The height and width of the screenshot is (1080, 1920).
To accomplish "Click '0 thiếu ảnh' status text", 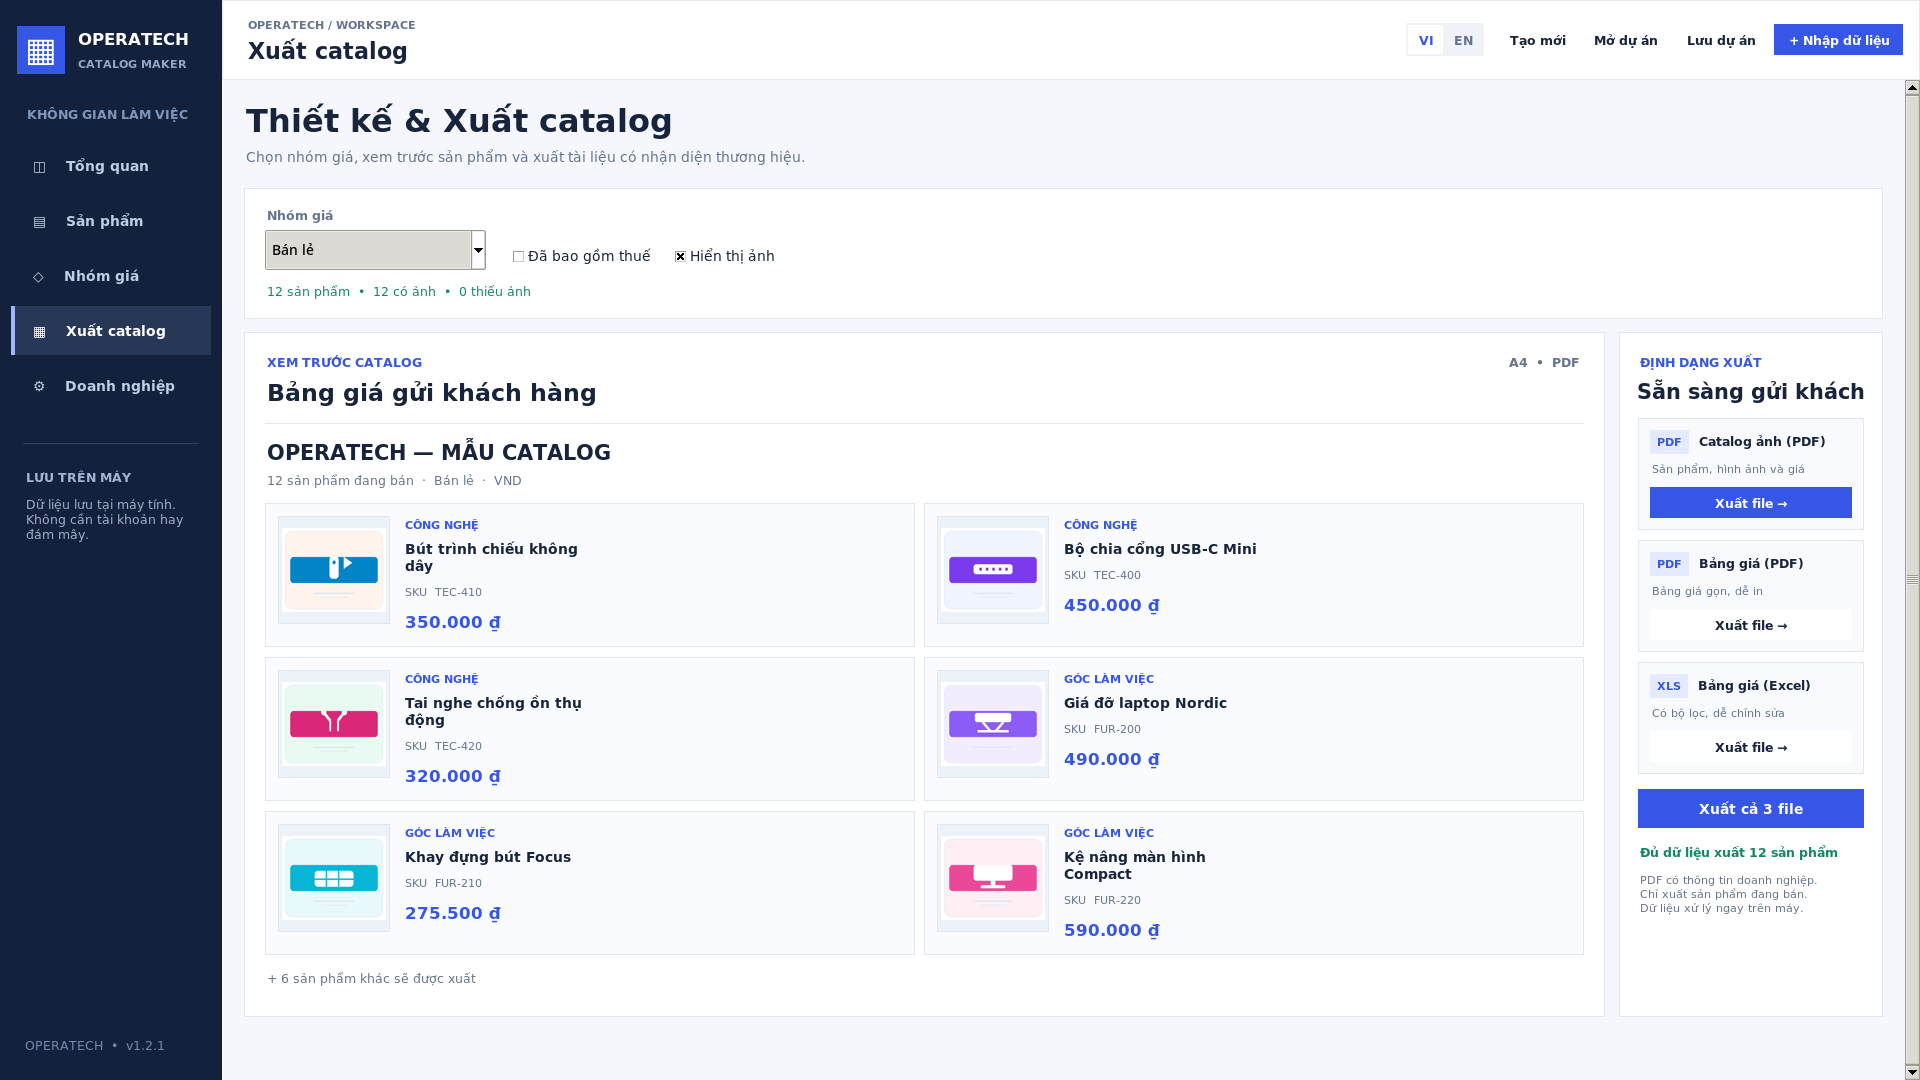I will coord(495,292).
